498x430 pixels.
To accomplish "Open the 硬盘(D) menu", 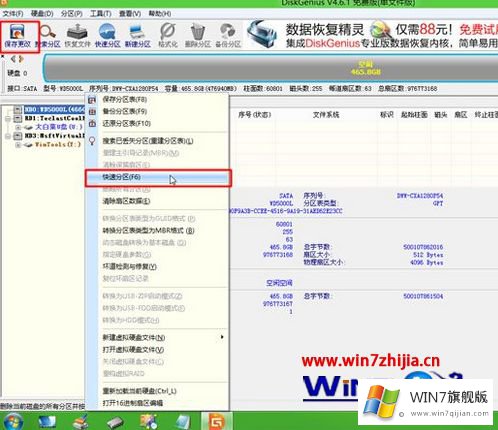I will tap(42, 14).
